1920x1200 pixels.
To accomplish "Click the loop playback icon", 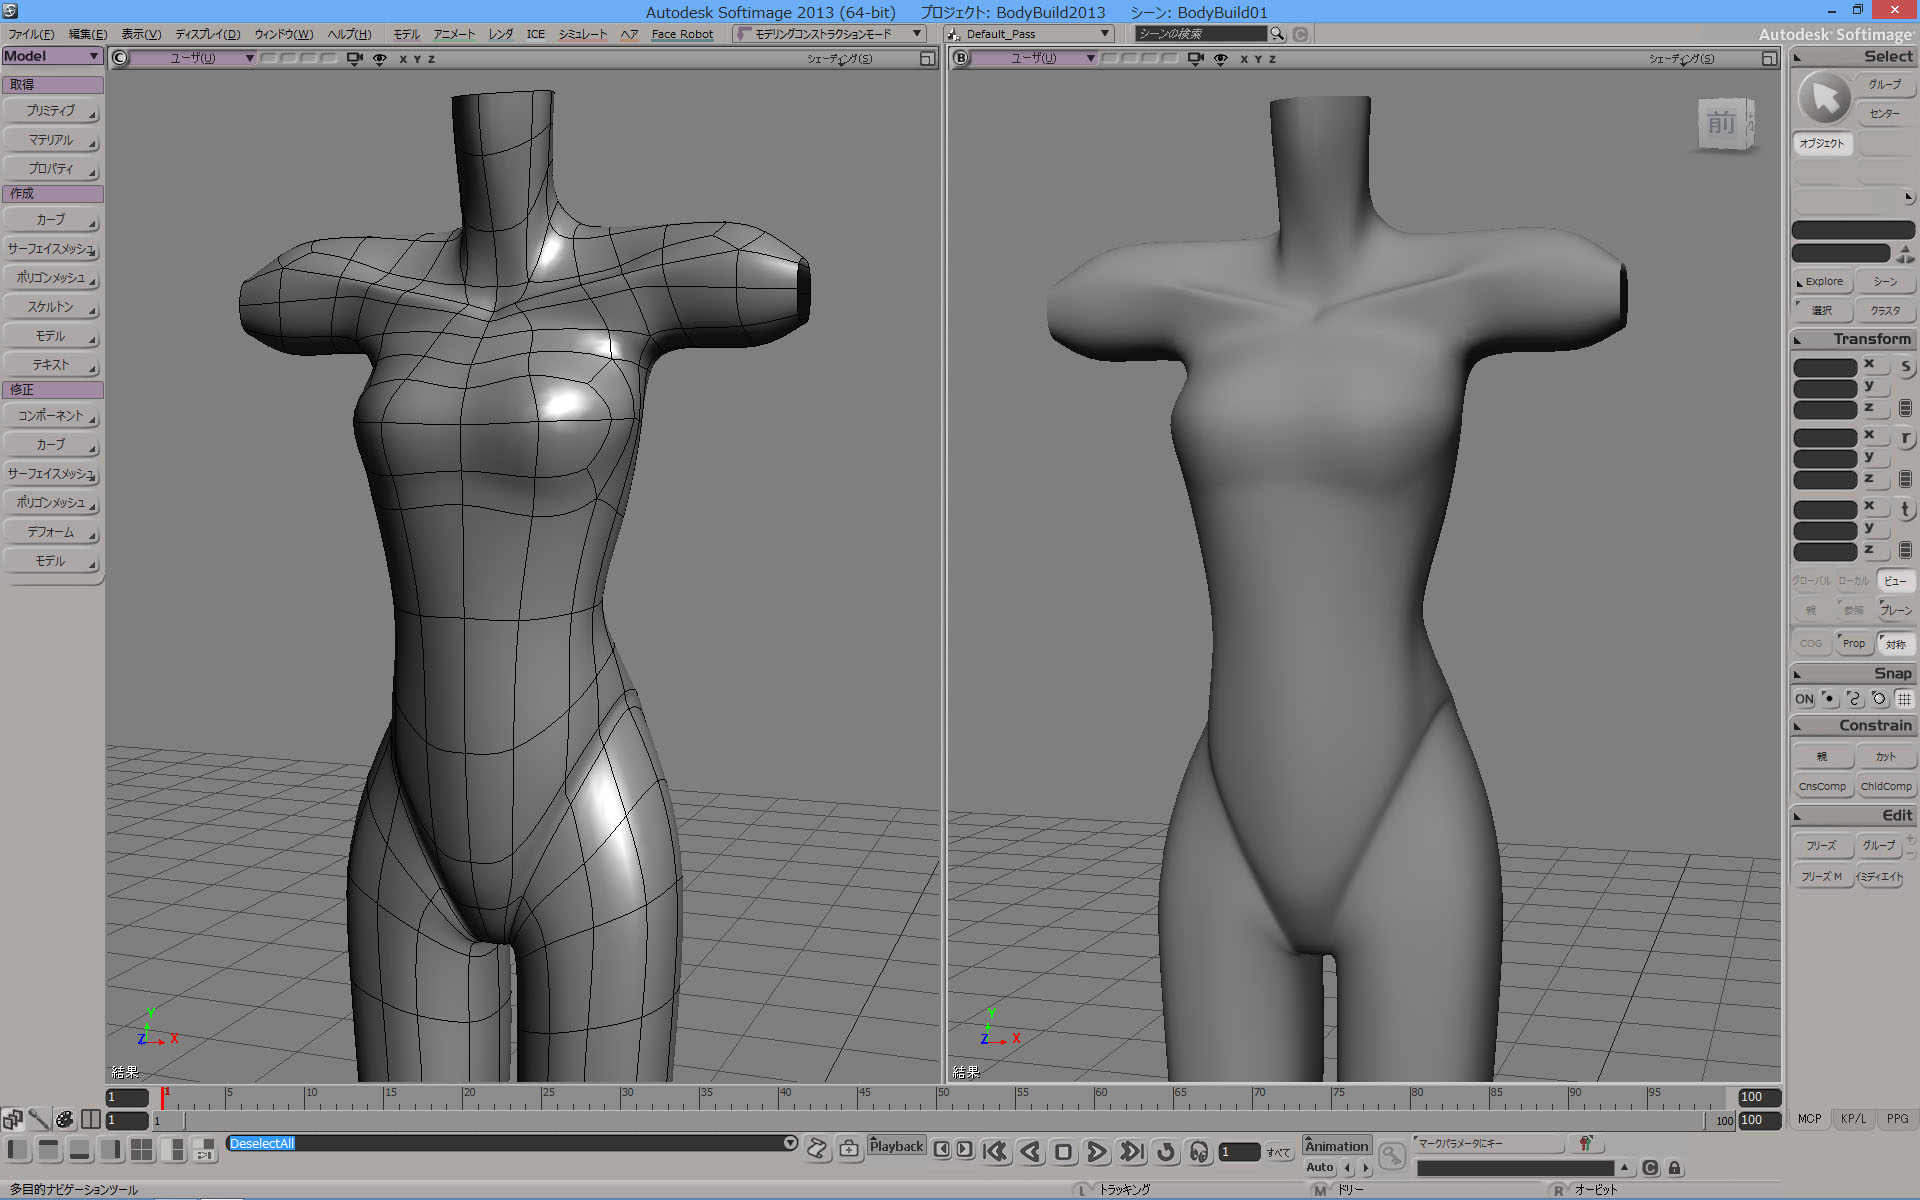I will [1165, 1151].
